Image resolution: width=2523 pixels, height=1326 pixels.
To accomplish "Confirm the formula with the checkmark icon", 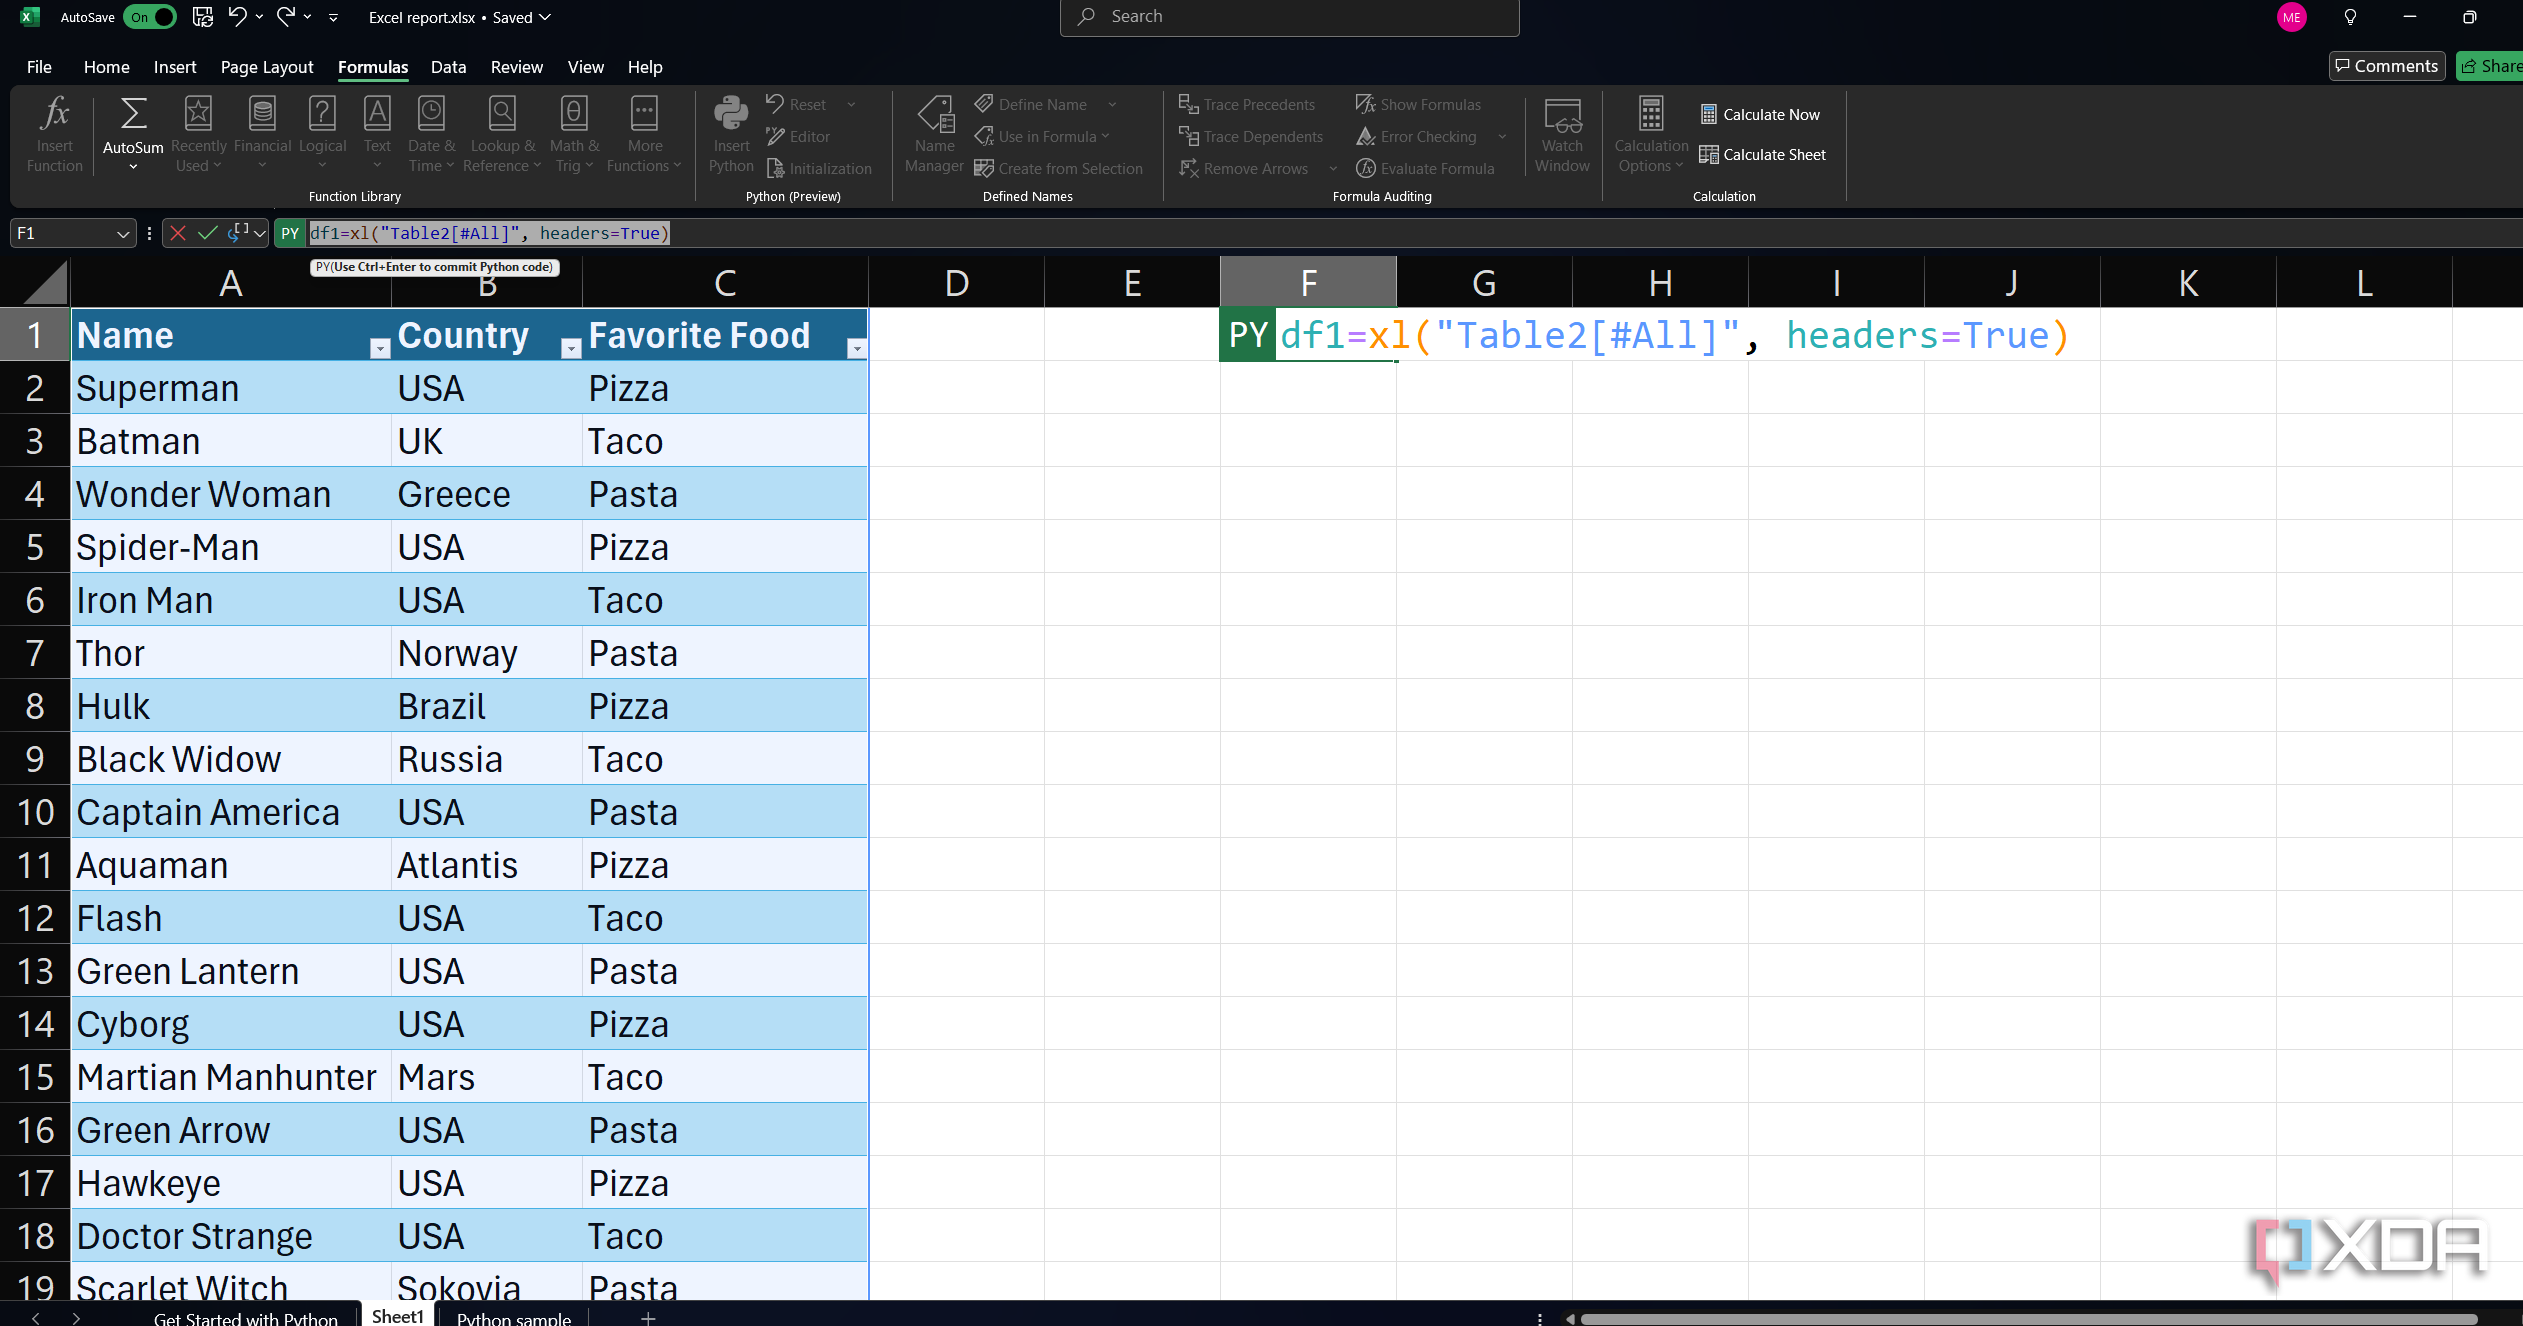I will 208,233.
